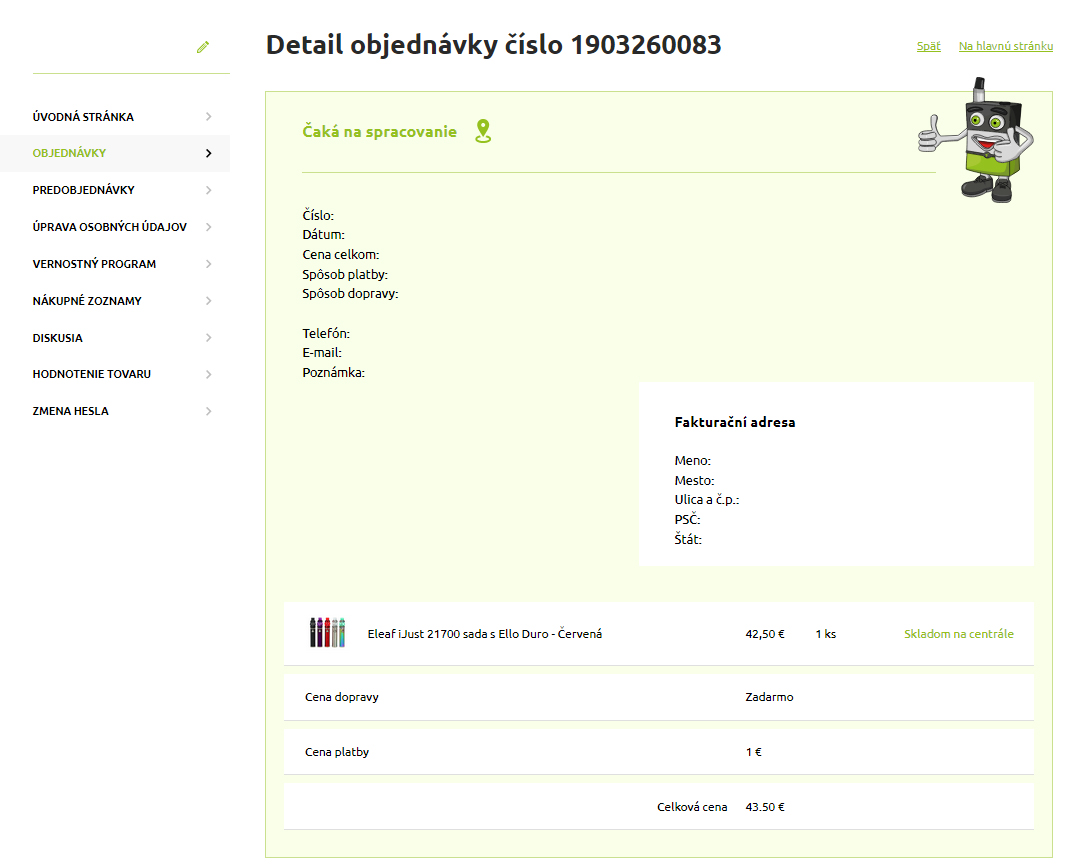Click arrow beside Úprava osobných údajov

pos(208,227)
